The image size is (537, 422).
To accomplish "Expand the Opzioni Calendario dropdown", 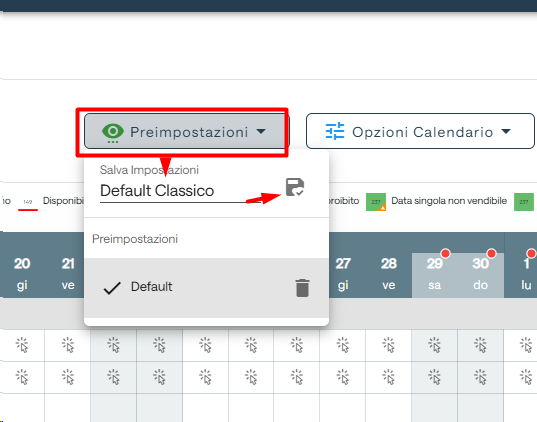I will [420, 131].
